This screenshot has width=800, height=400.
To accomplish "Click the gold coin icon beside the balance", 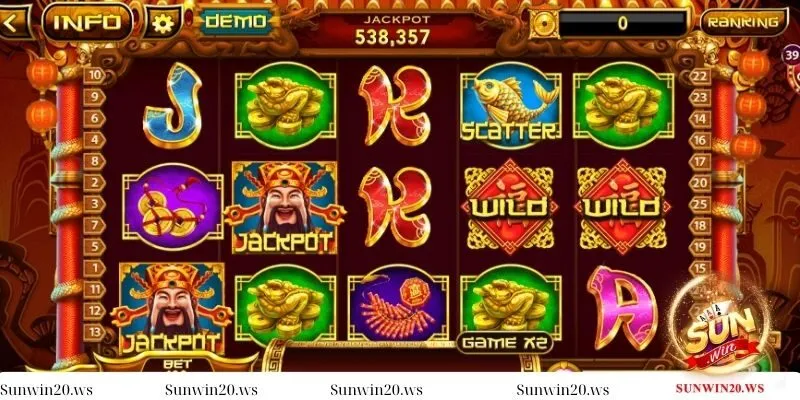I will click(544, 22).
